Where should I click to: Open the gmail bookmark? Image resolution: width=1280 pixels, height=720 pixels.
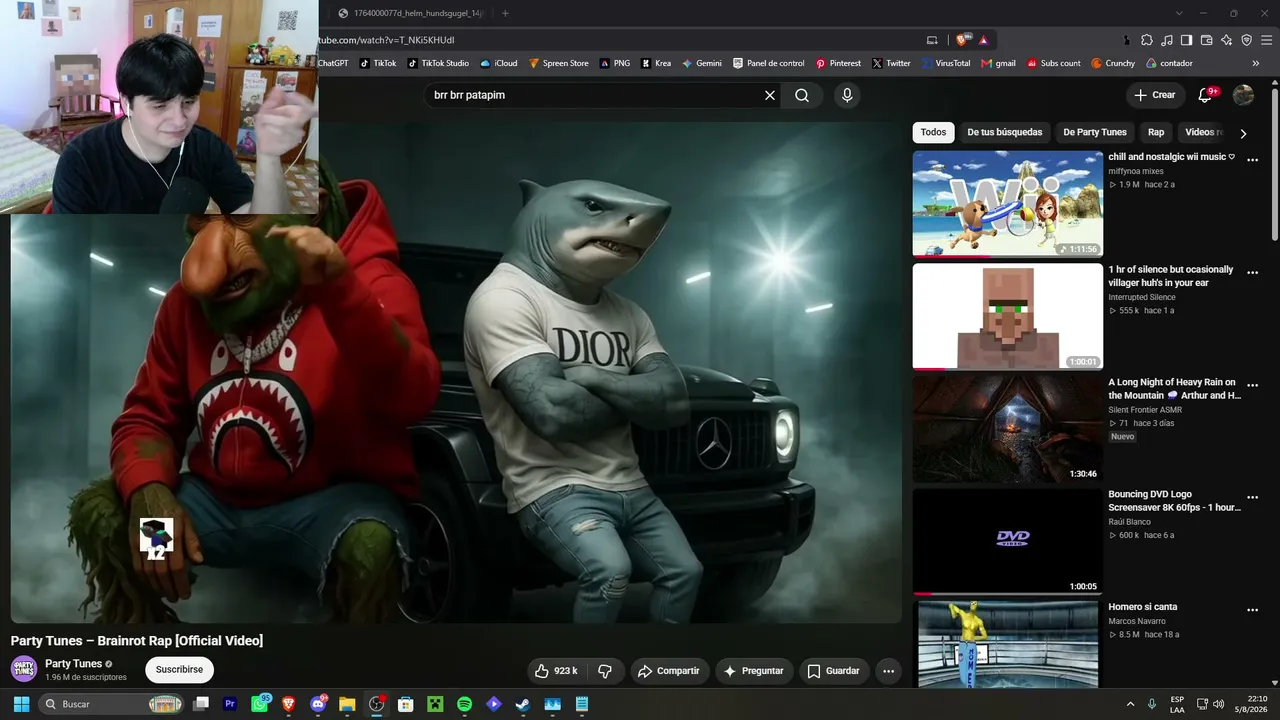pyautogui.click(x=998, y=63)
